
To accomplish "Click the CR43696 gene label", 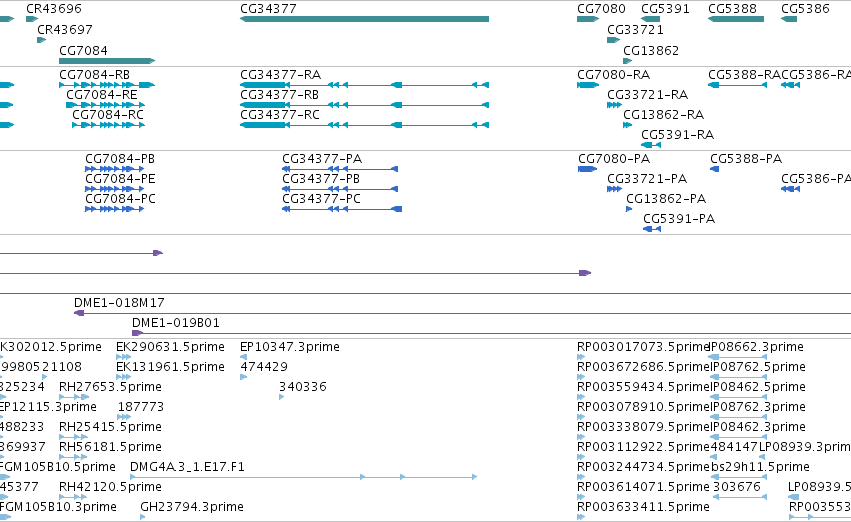I will (54, 9).
